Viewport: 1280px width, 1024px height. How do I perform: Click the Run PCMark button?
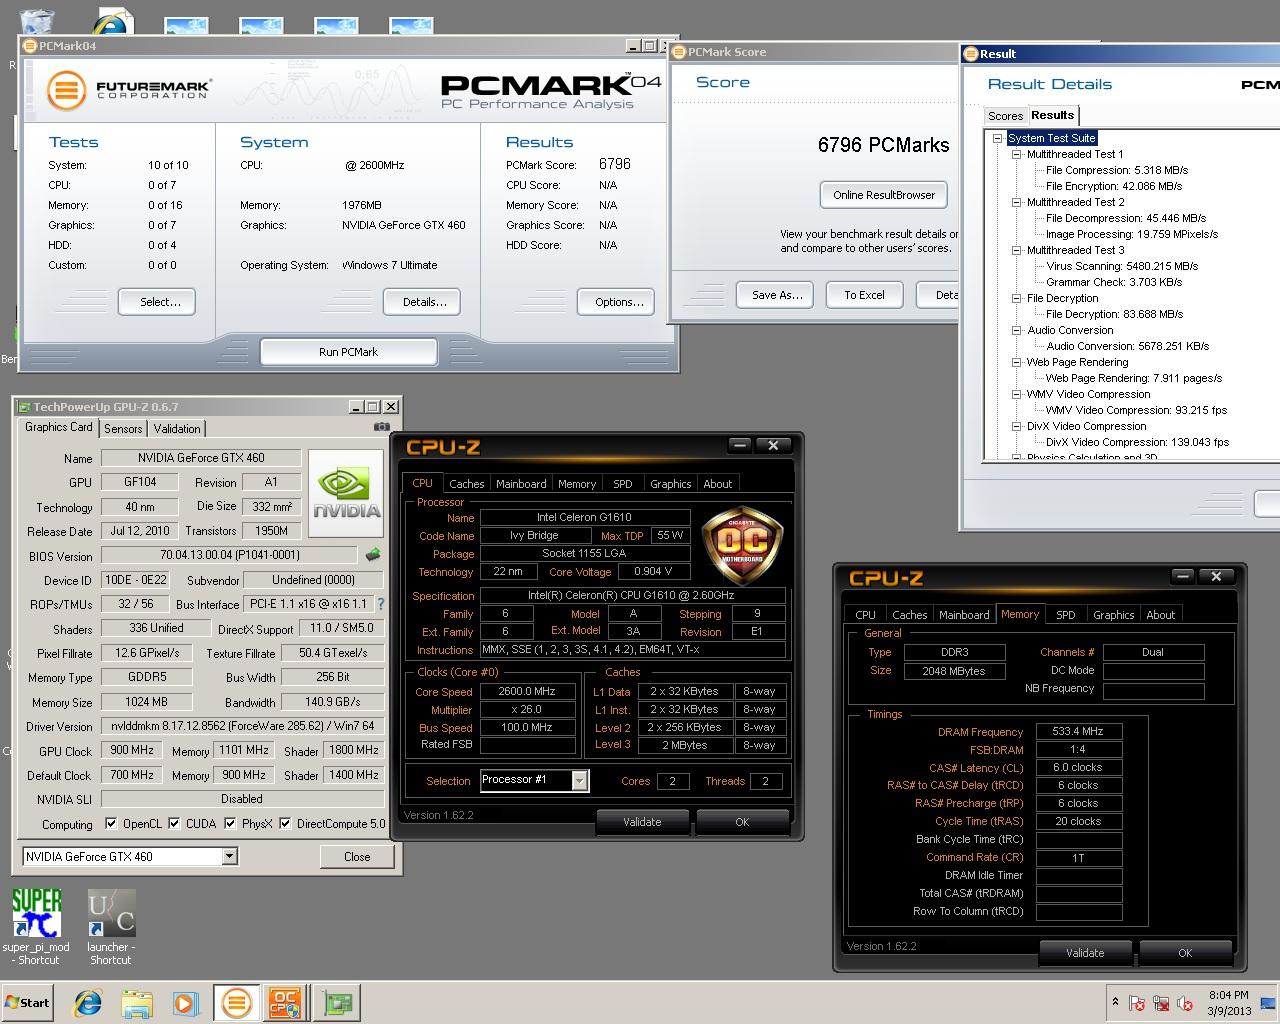(348, 352)
